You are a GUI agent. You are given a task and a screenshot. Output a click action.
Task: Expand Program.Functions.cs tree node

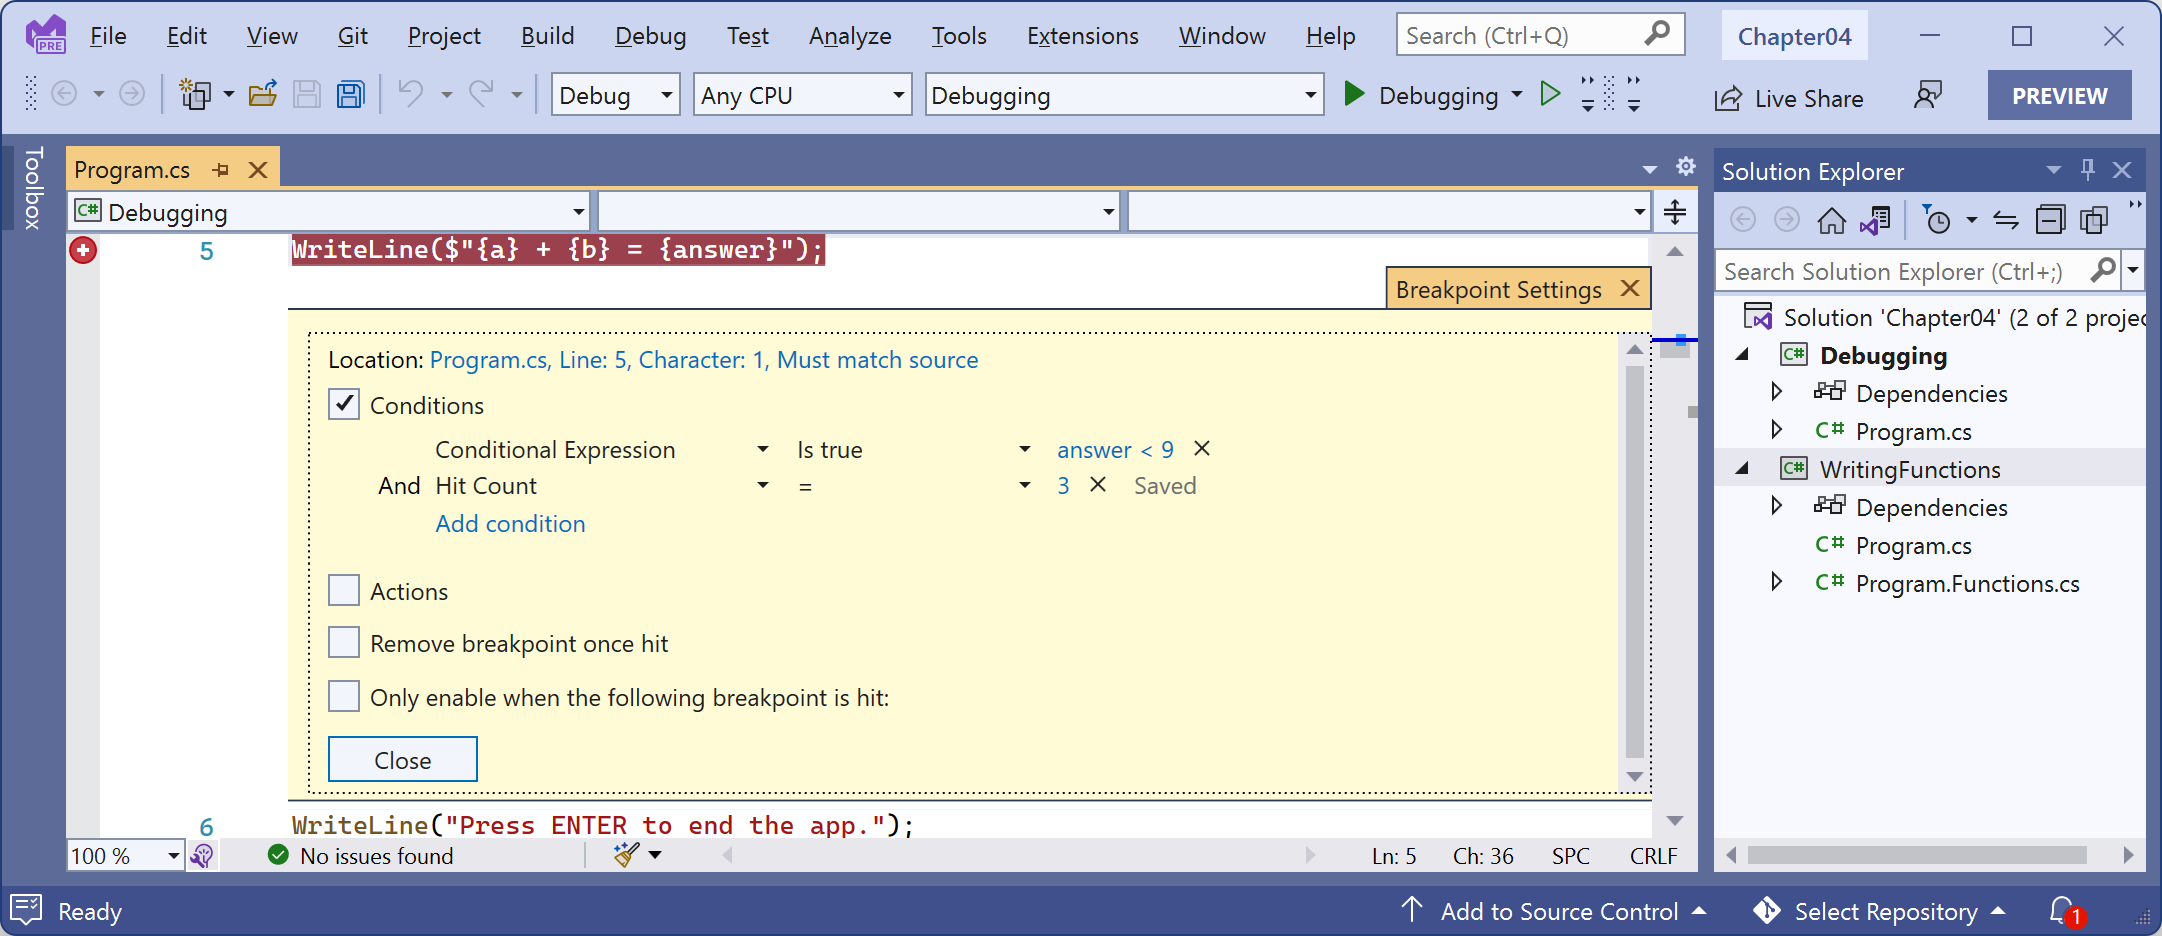(1777, 582)
